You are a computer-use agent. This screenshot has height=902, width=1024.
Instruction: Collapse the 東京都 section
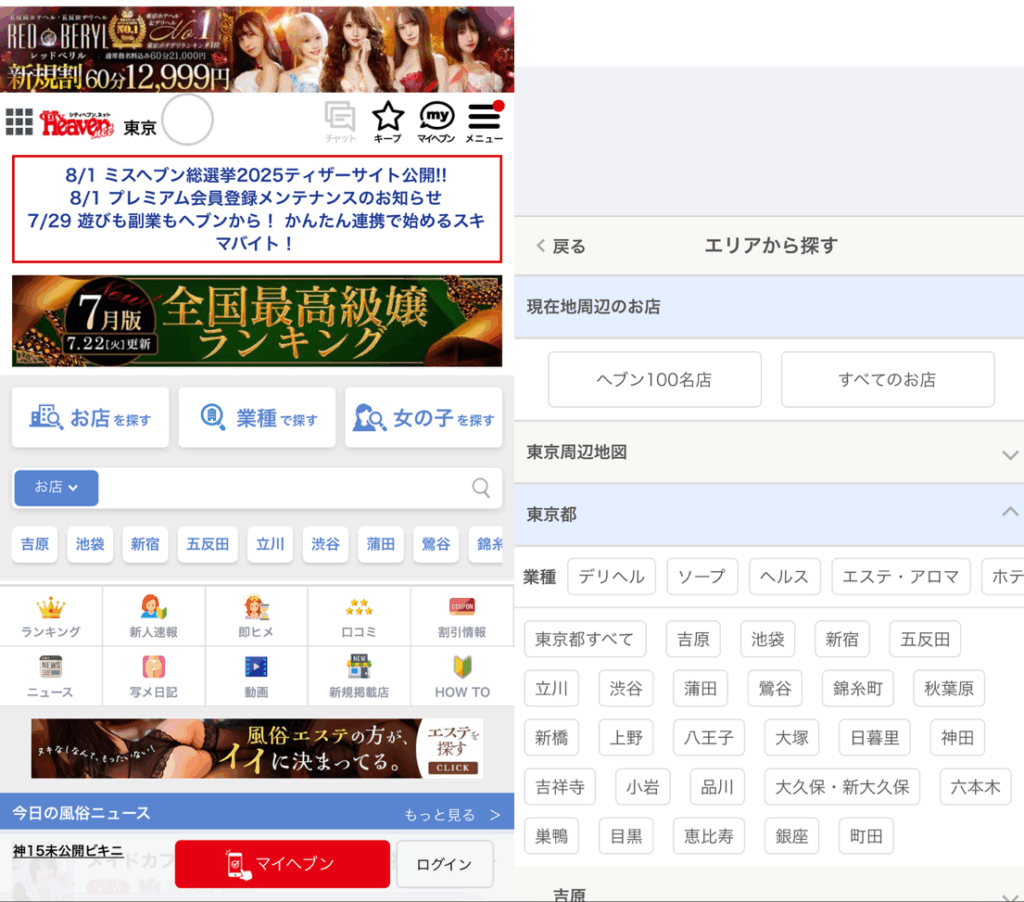1009,513
